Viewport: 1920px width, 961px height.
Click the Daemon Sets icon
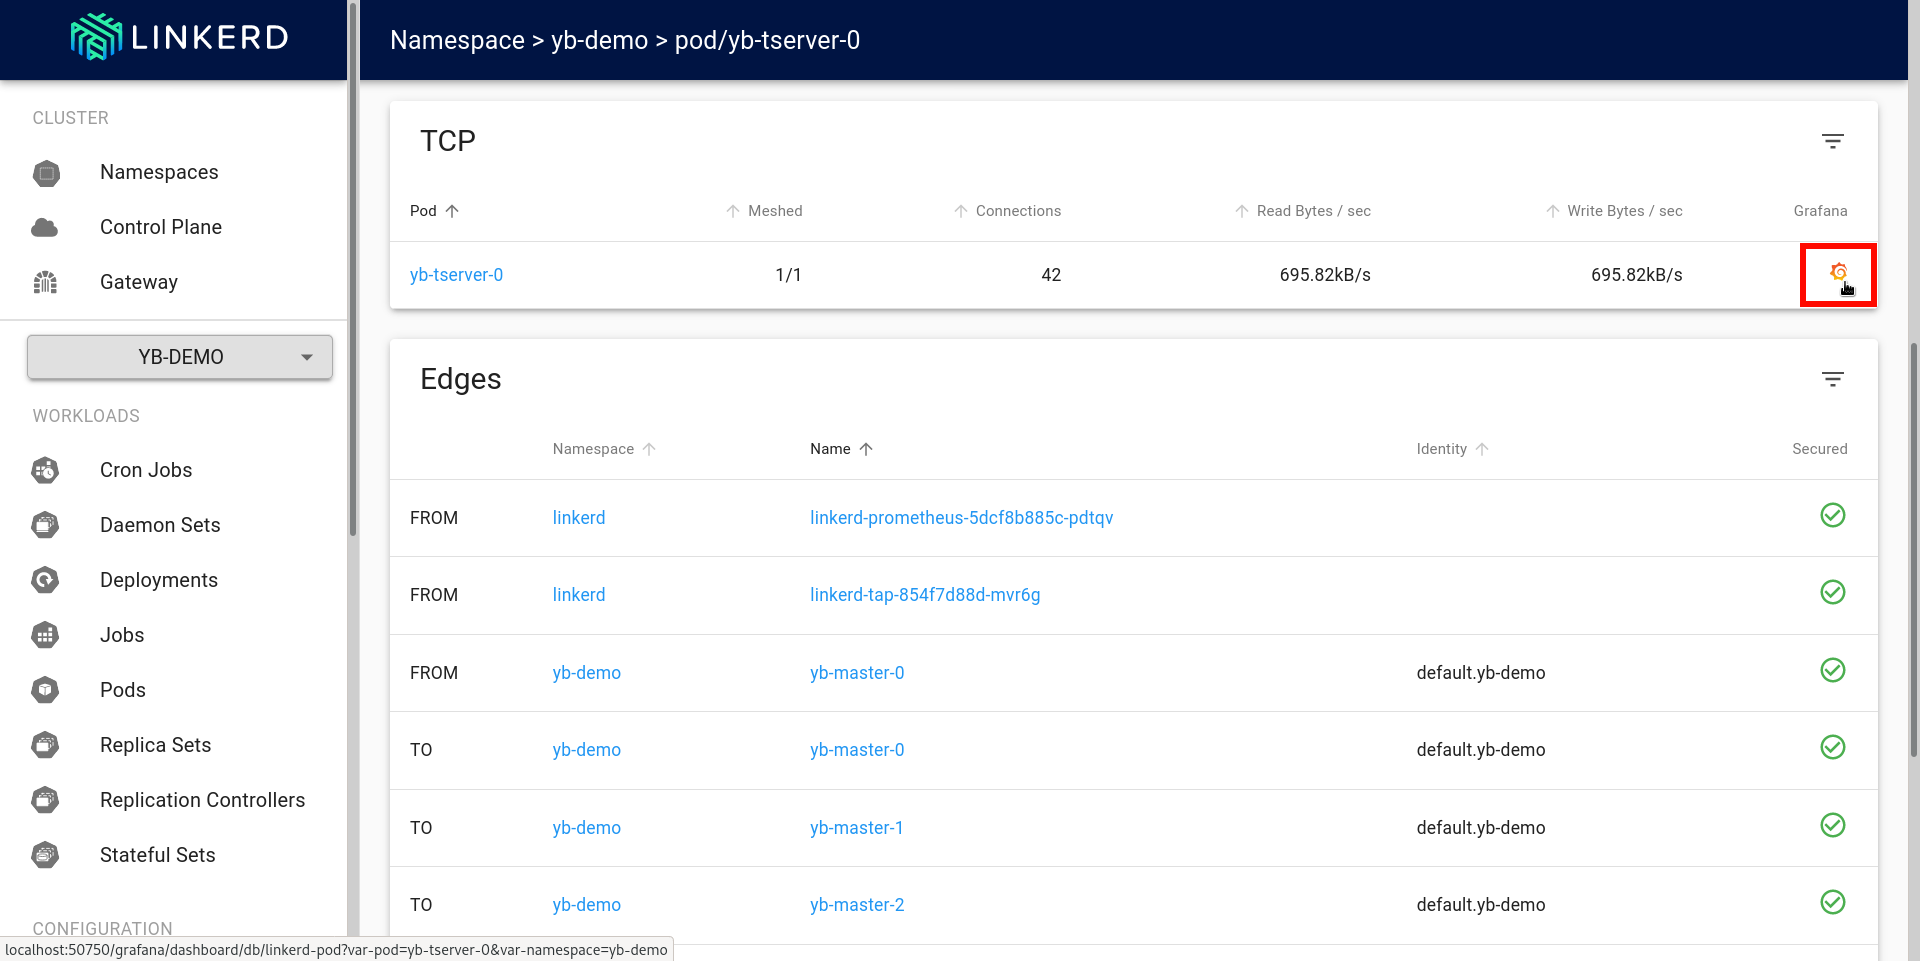pyautogui.click(x=45, y=525)
